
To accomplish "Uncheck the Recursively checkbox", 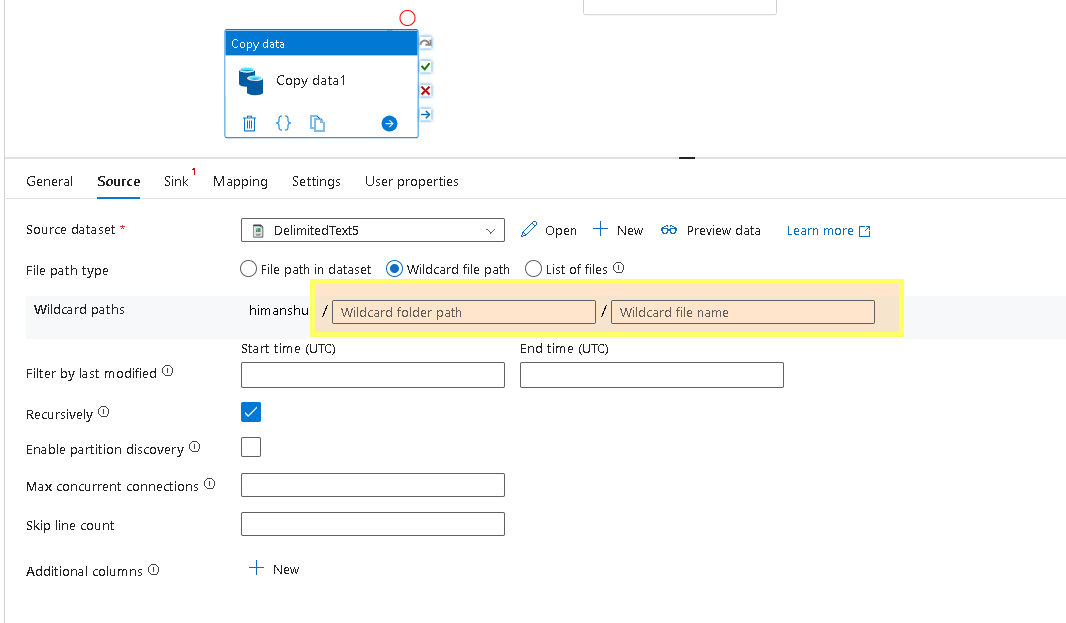I will point(251,412).
